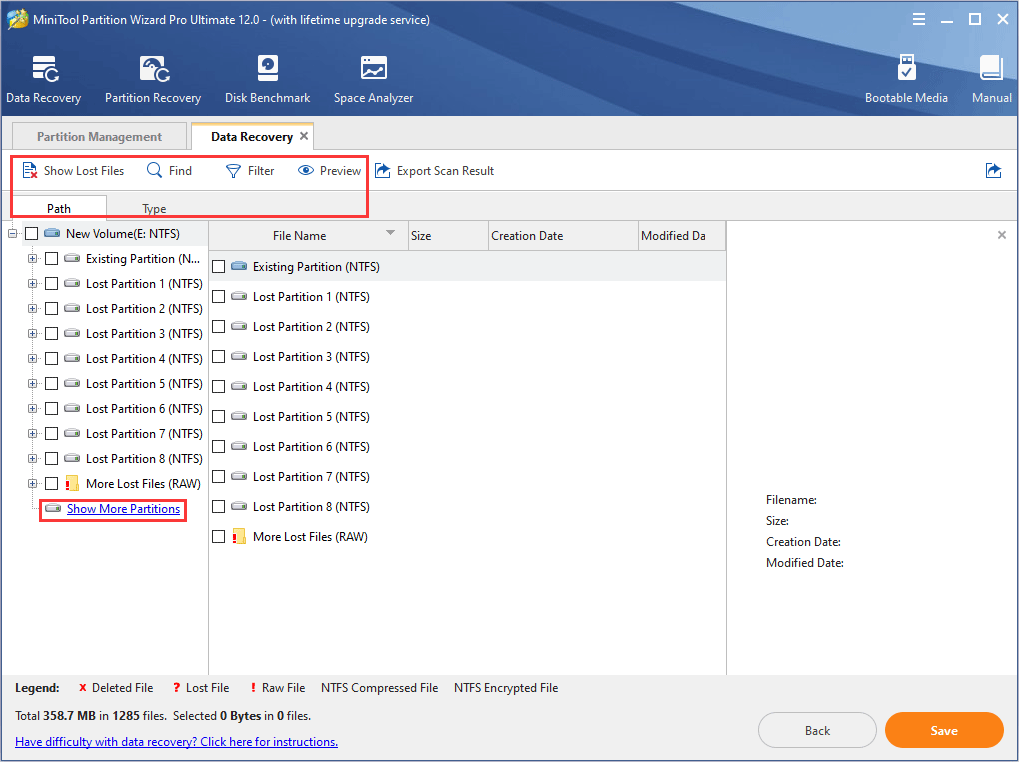Click the Save button
This screenshot has height=762, width=1019.
pyautogui.click(x=944, y=730)
